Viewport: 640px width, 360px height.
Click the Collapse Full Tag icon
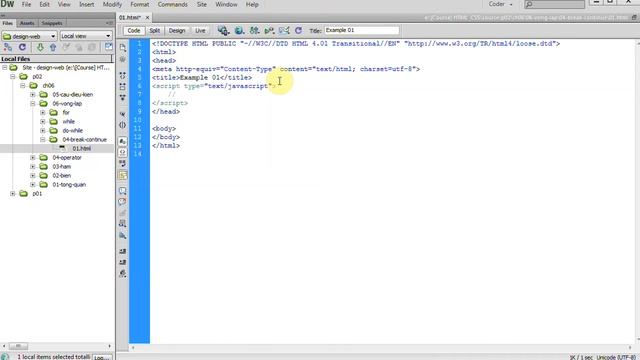pos(122,76)
